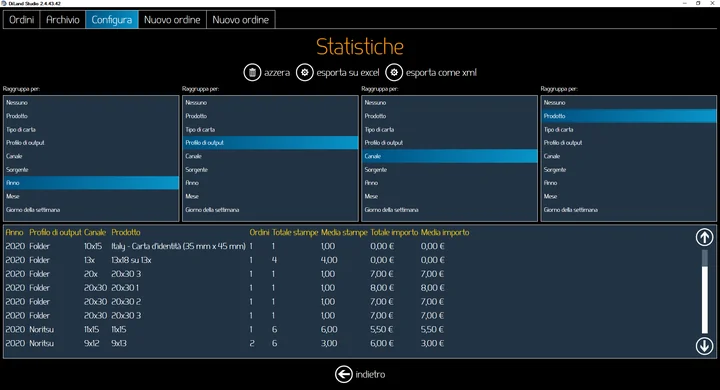Viewport: 720px width, 390px height.
Task: Click the Totale importo column header
Action: (394, 232)
